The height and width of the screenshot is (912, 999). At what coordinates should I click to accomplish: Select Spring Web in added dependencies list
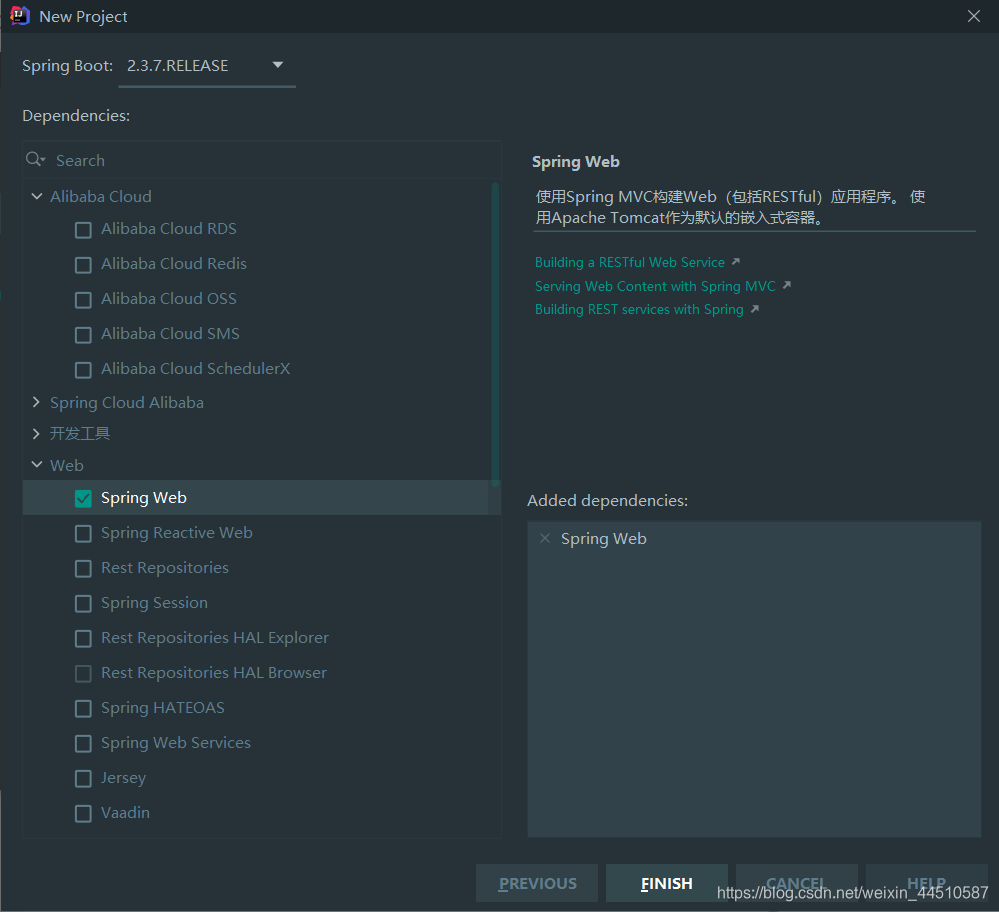click(603, 539)
